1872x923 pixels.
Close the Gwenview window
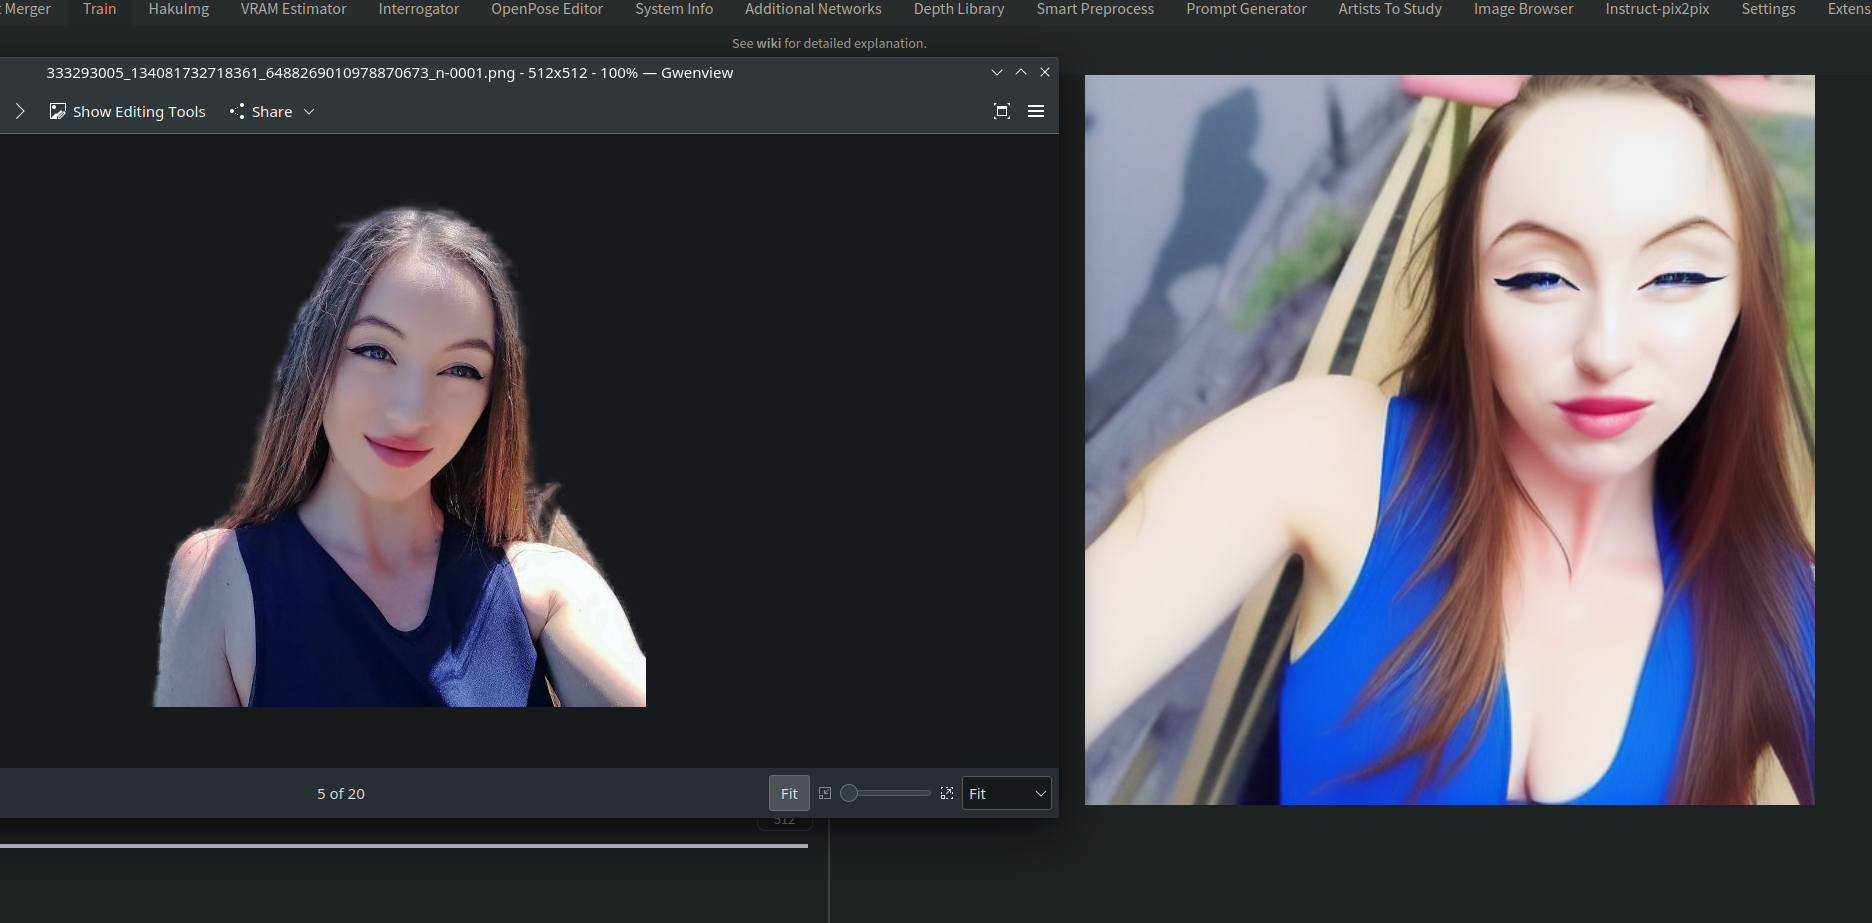tap(1045, 72)
